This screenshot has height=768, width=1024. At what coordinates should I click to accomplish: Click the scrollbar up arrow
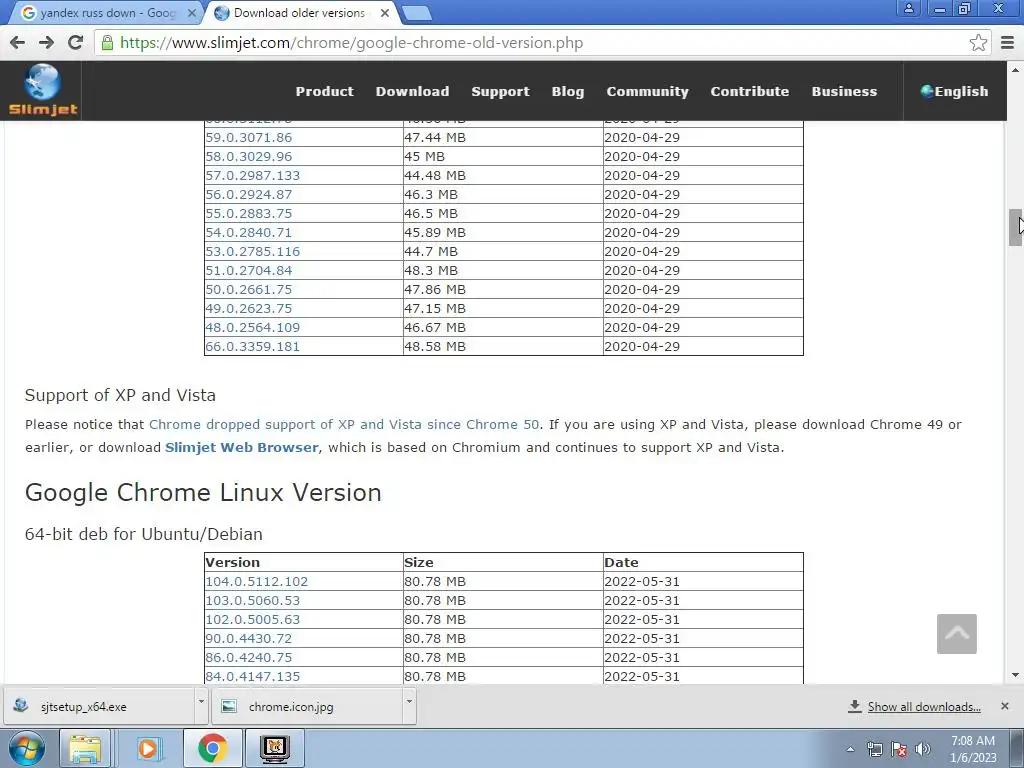click(1015, 69)
